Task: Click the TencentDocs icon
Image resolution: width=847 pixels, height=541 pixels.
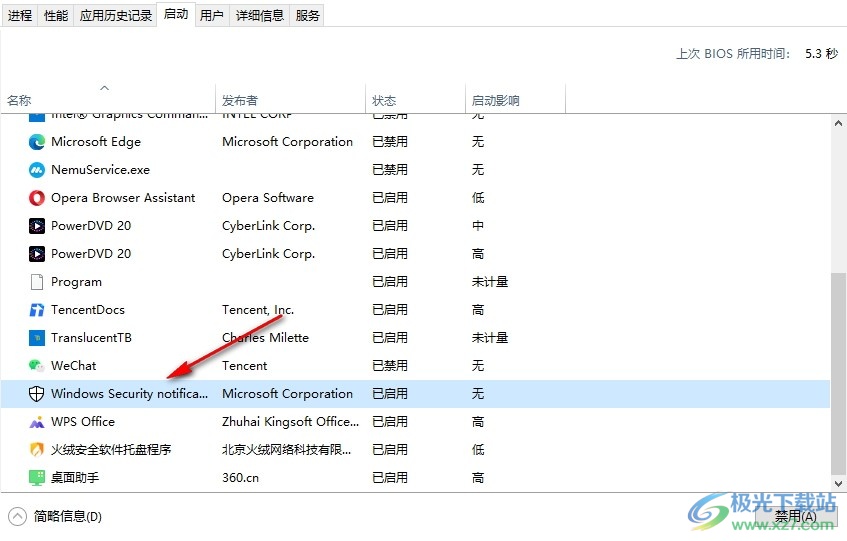Action: point(37,310)
